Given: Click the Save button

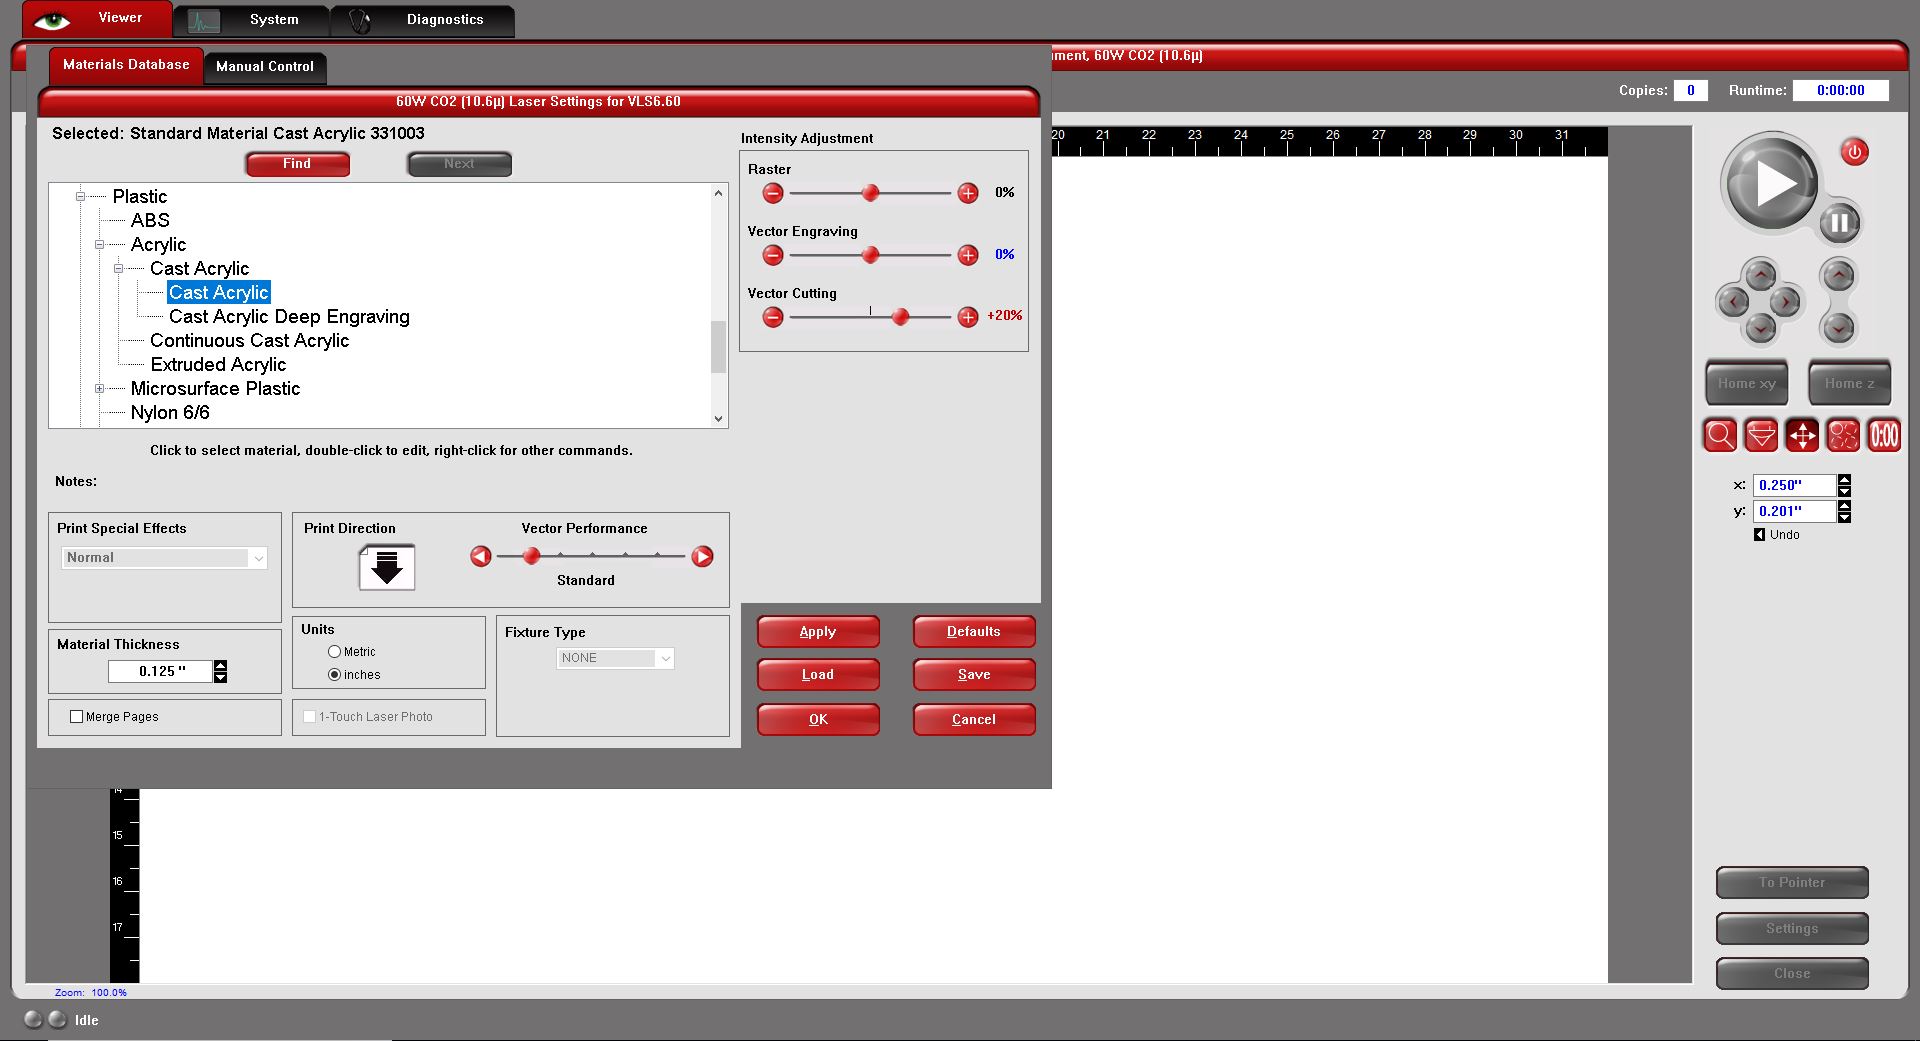Looking at the screenshot, I should click(x=974, y=675).
